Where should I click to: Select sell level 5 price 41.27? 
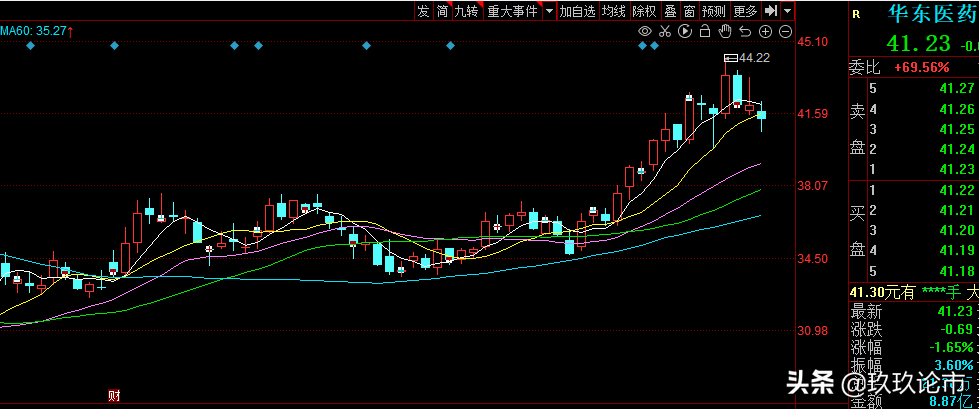coord(957,89)
